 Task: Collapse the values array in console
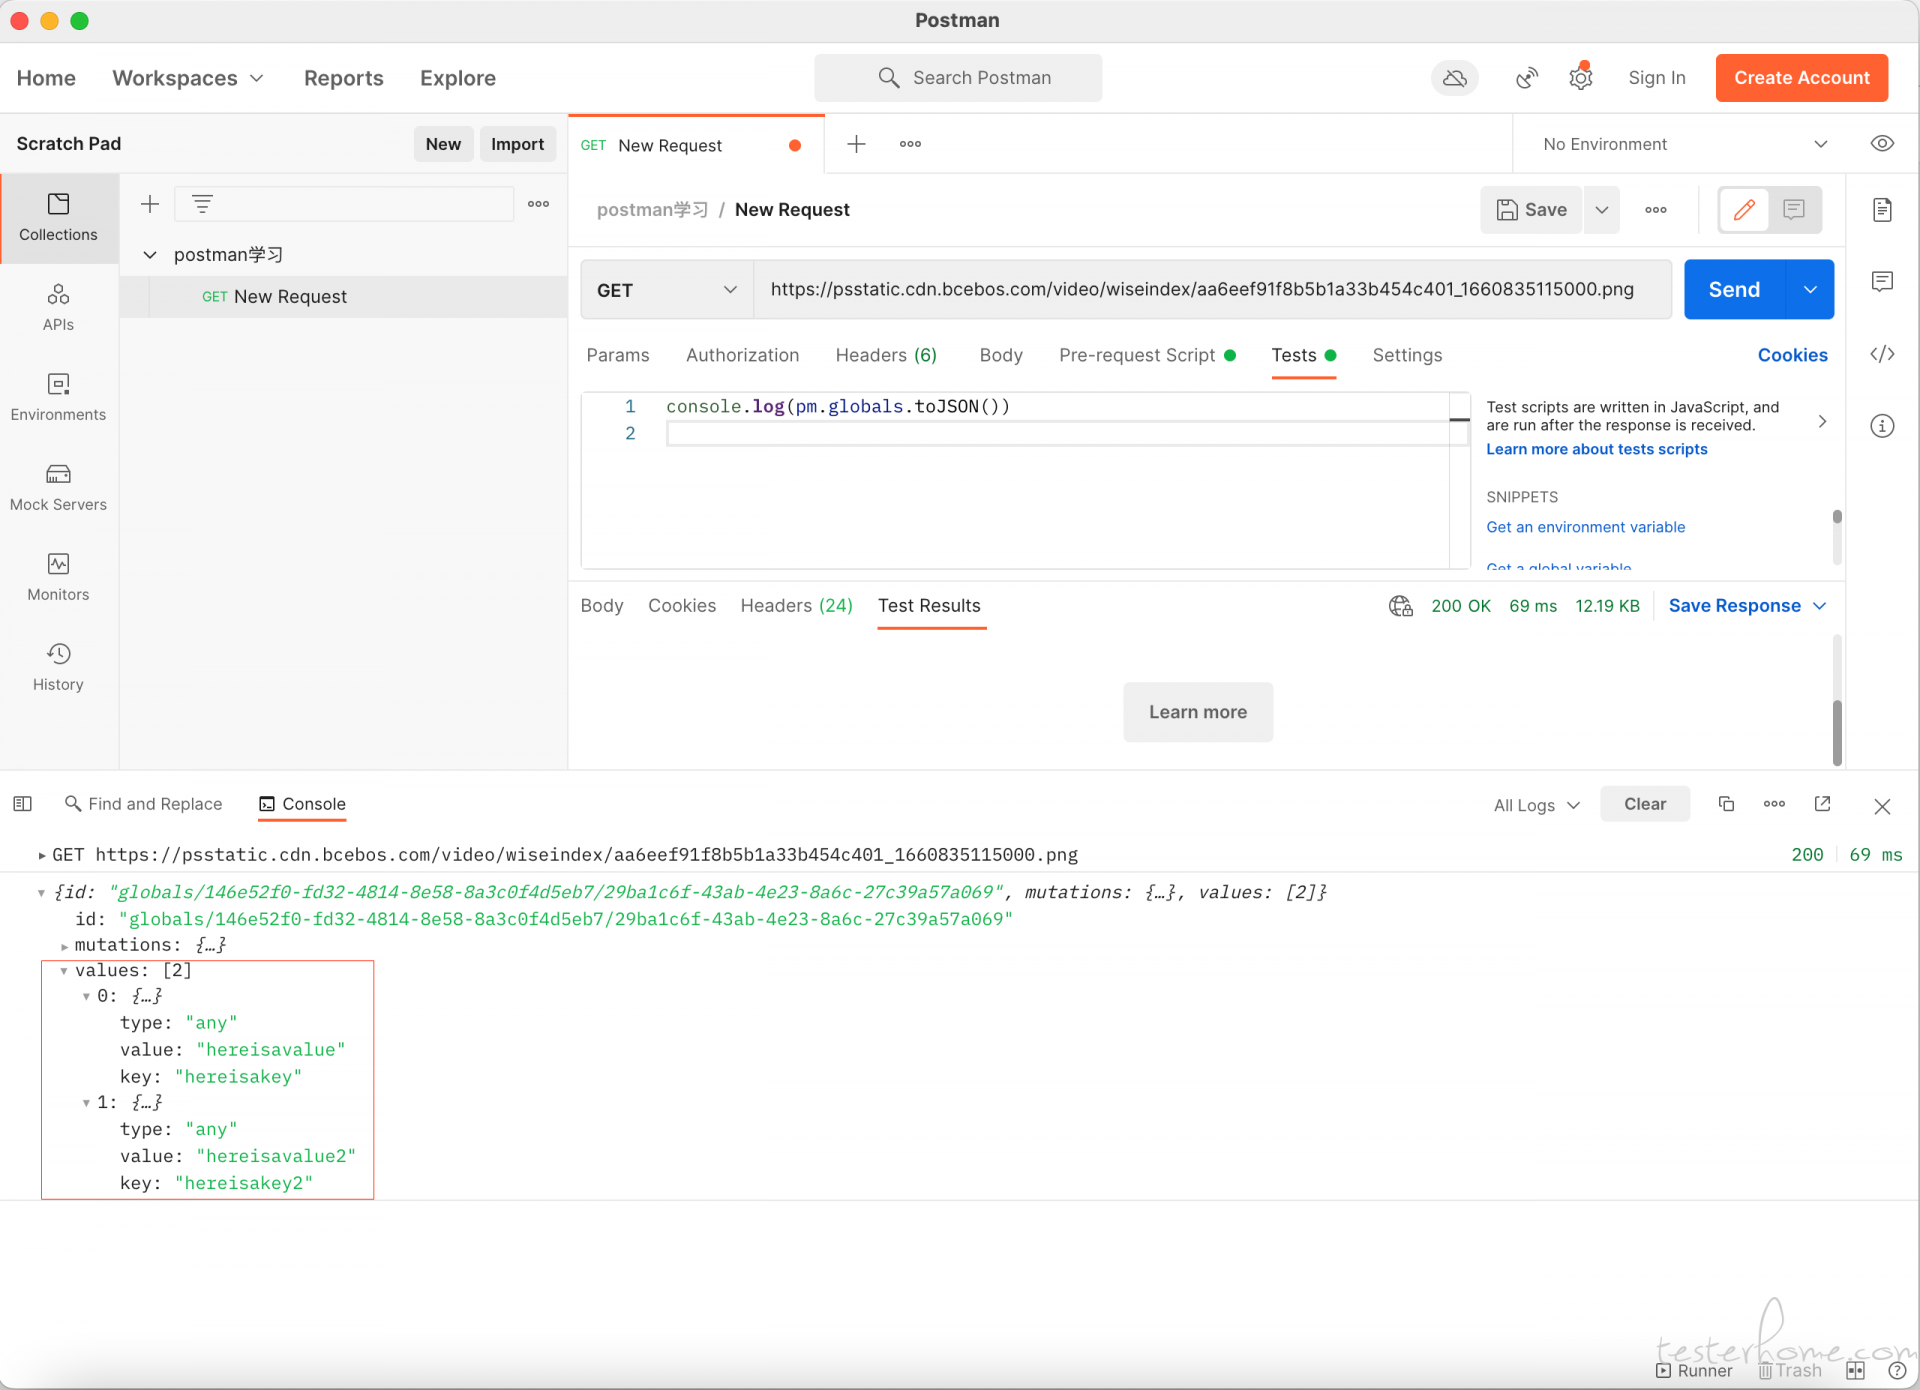pos(64,971)
